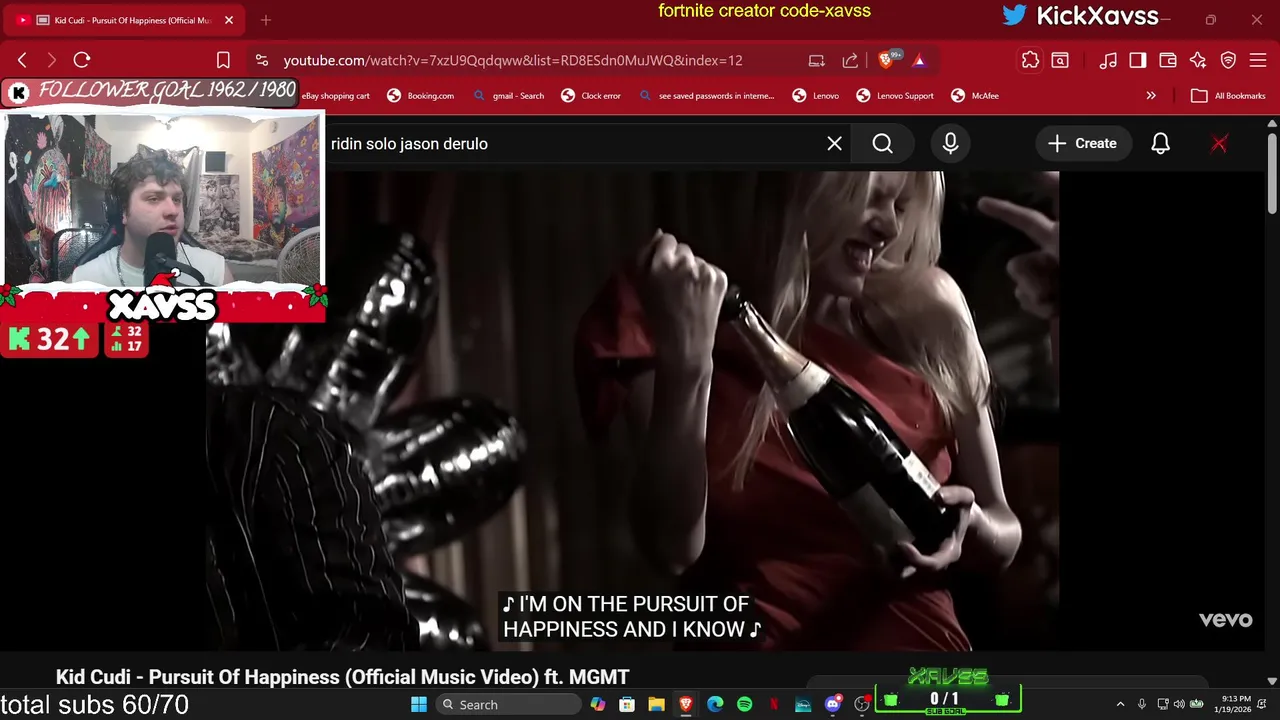Click the browser forward arrow
Screen dimensions: 1280x720
coord(51,60)
